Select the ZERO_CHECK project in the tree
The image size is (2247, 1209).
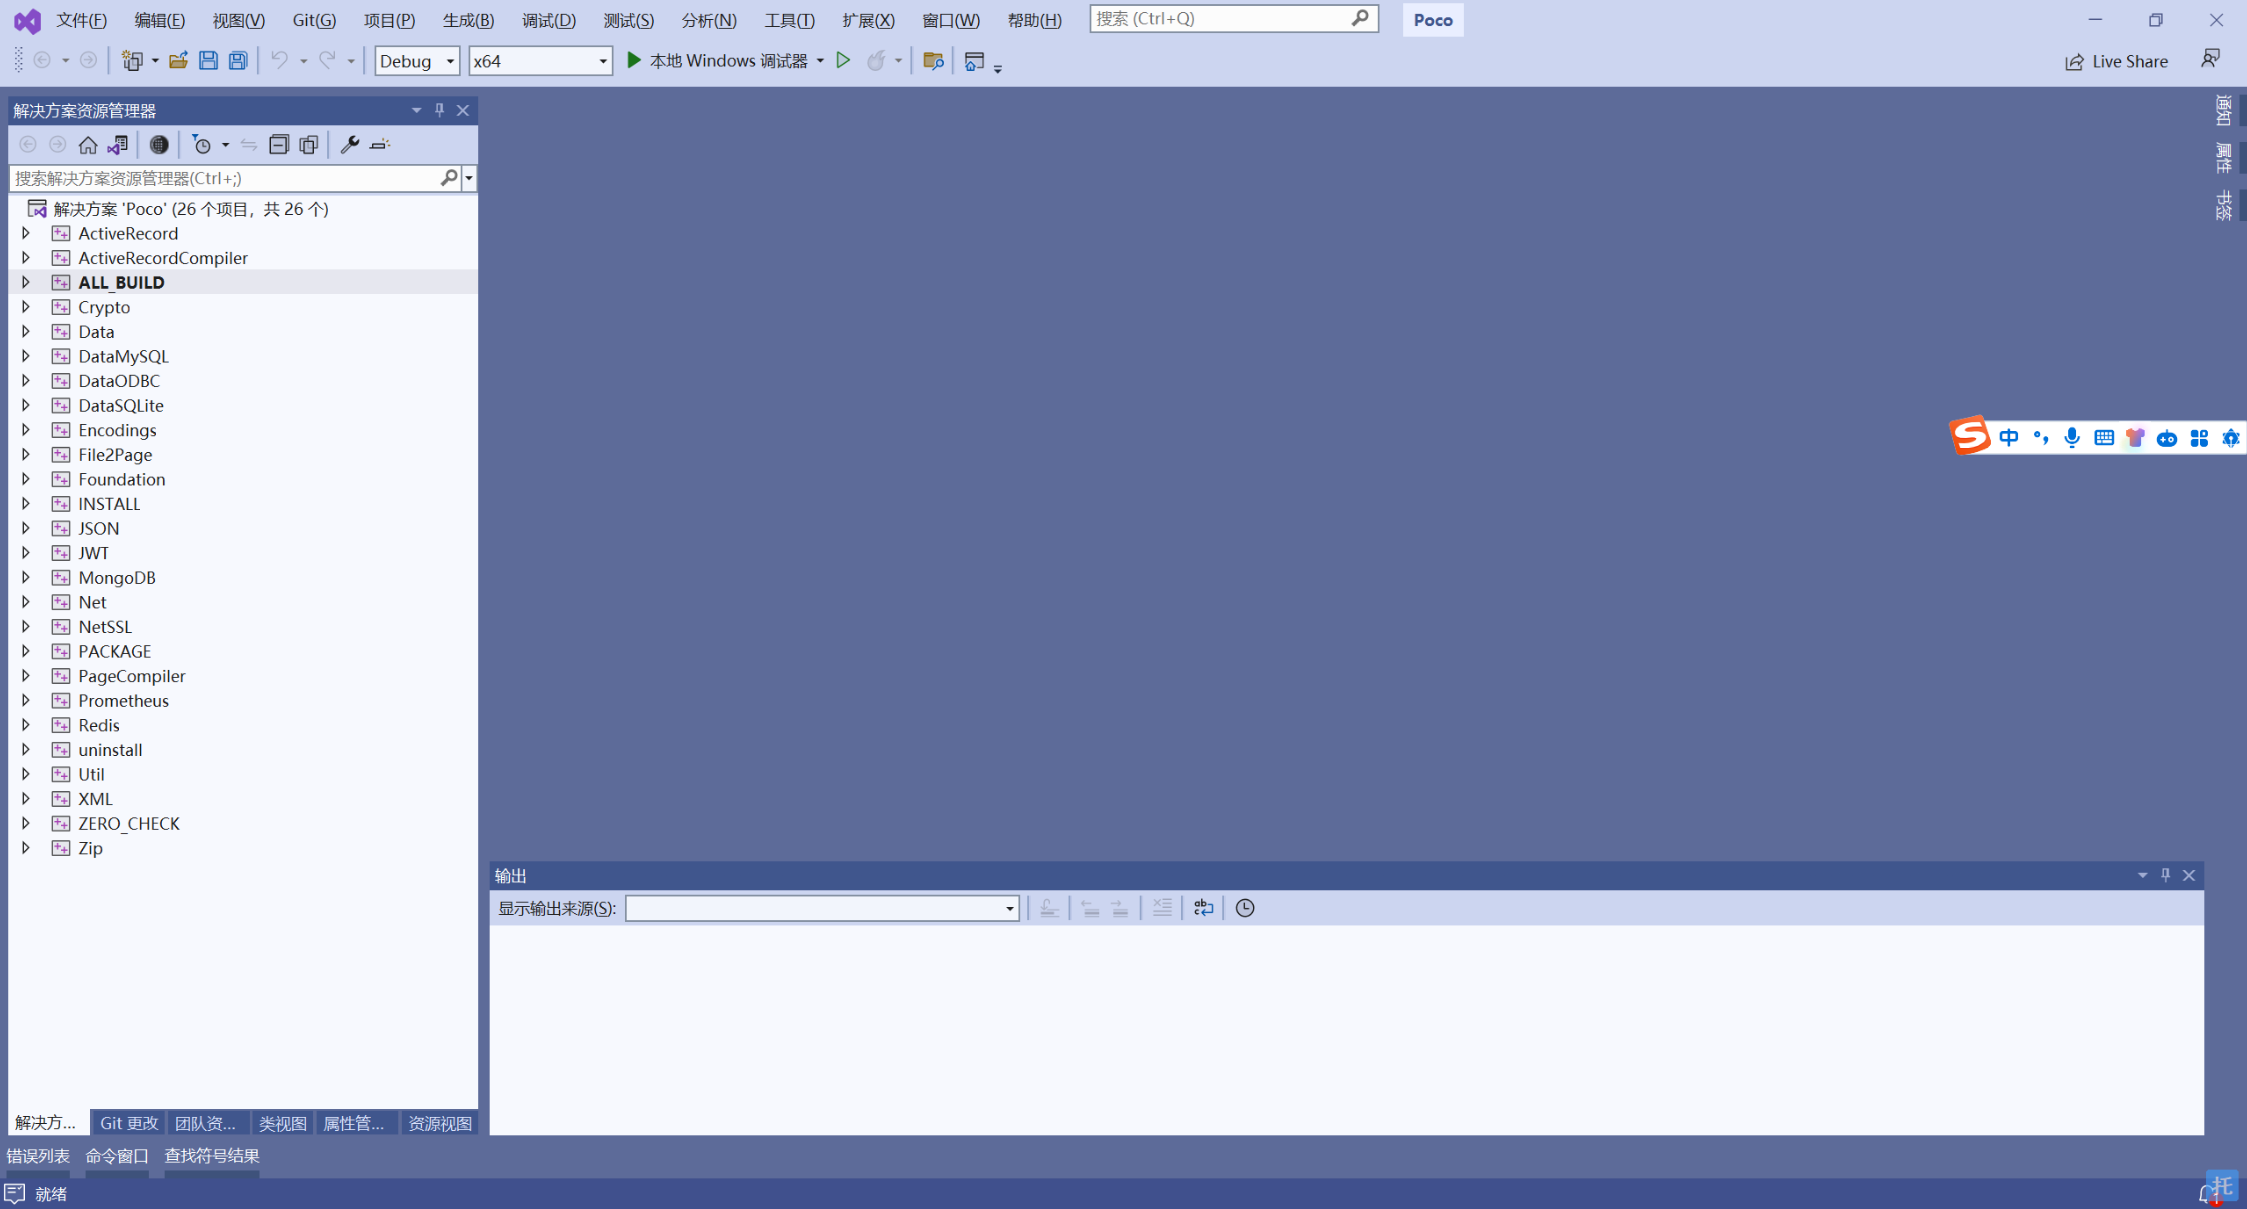129,823
